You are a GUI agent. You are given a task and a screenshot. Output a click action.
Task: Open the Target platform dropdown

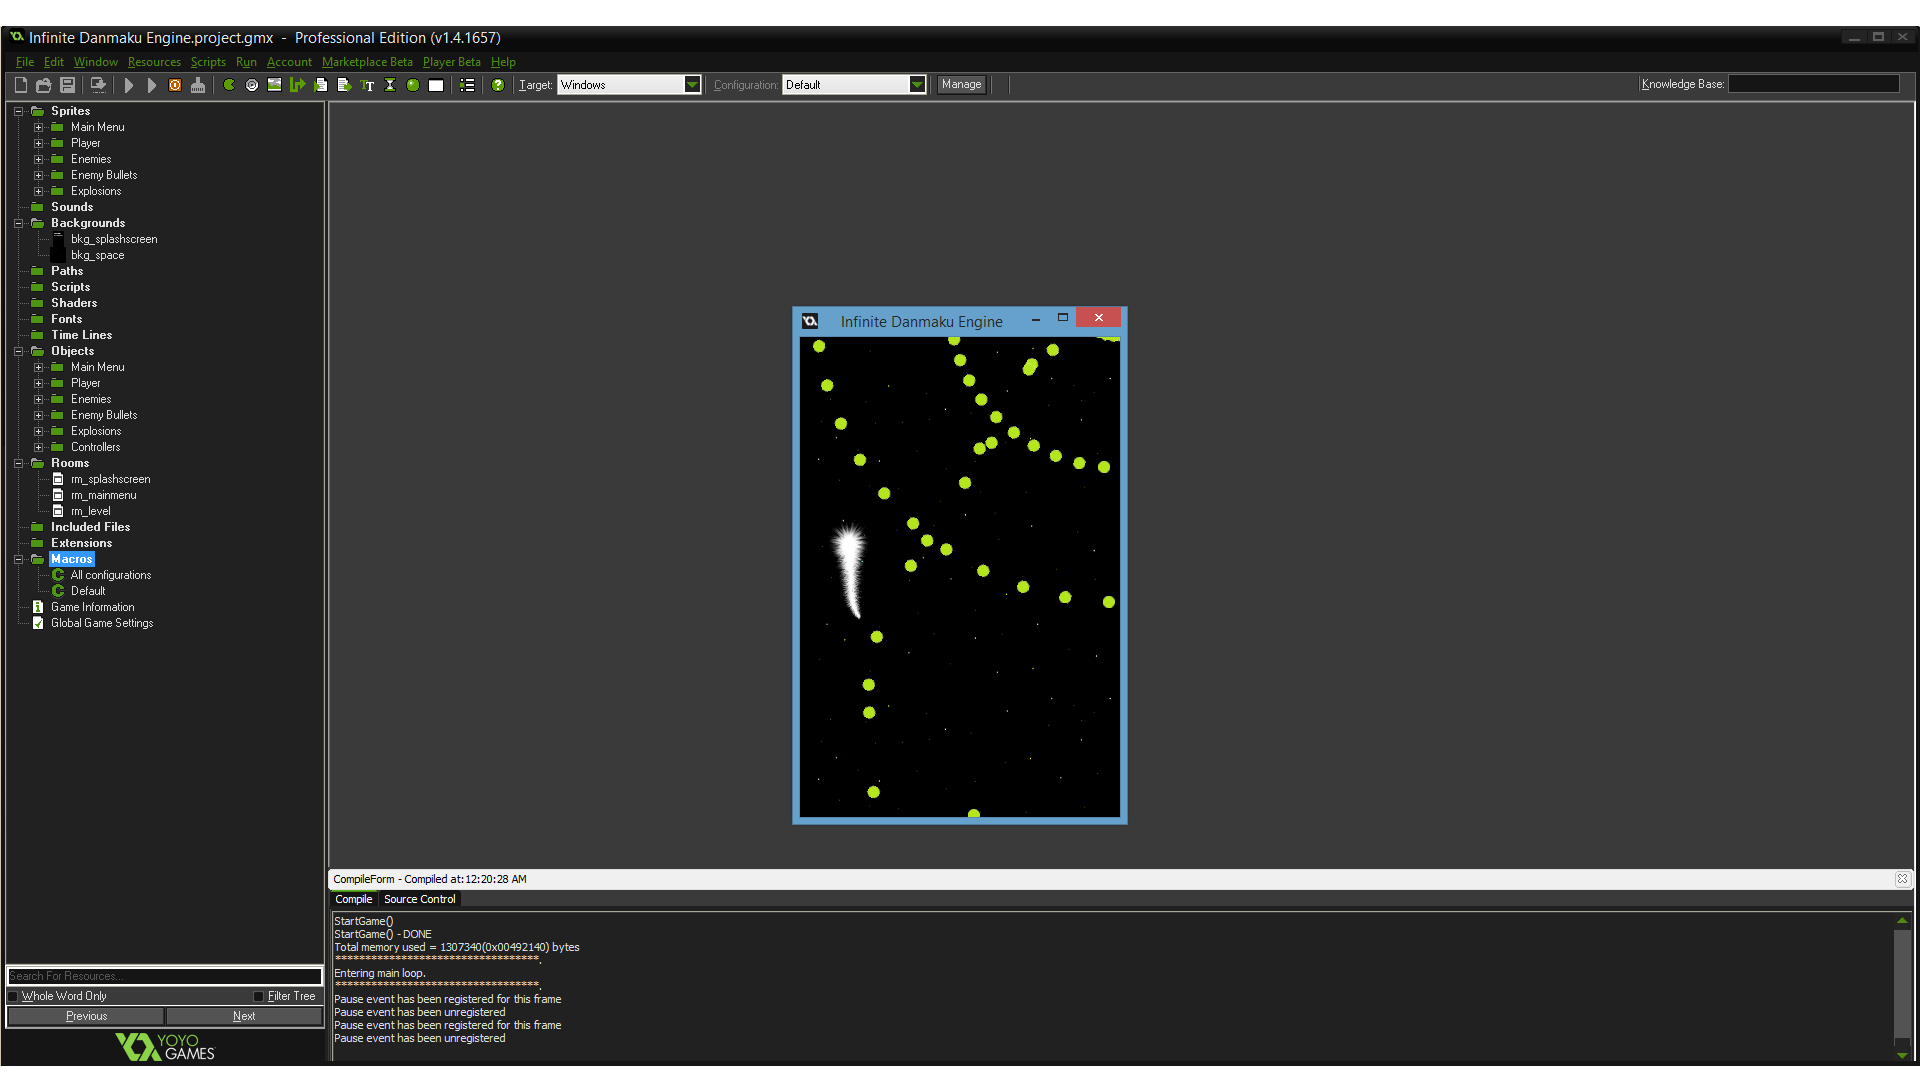click(693, 84)
